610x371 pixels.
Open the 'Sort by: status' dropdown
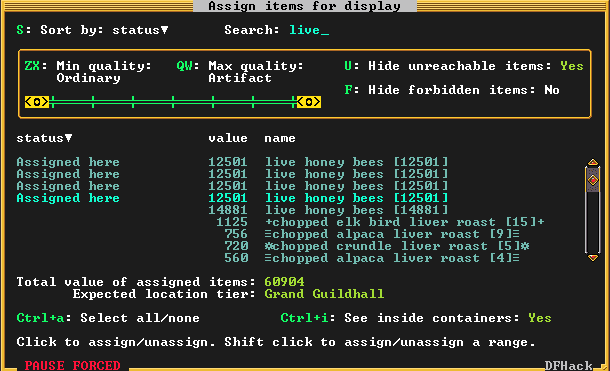coord(92,30)
